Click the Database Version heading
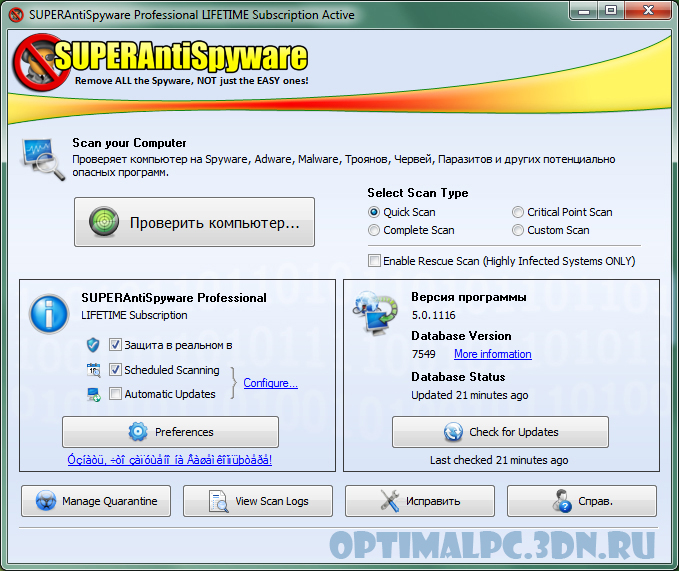The width and height of the screenshot is (679, 571). [461, 336]
